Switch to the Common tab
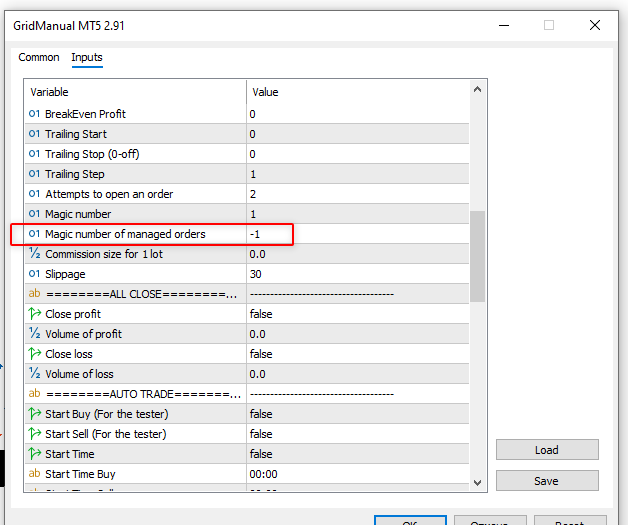This screenshot has width=628, height=525. click(38, 57)
